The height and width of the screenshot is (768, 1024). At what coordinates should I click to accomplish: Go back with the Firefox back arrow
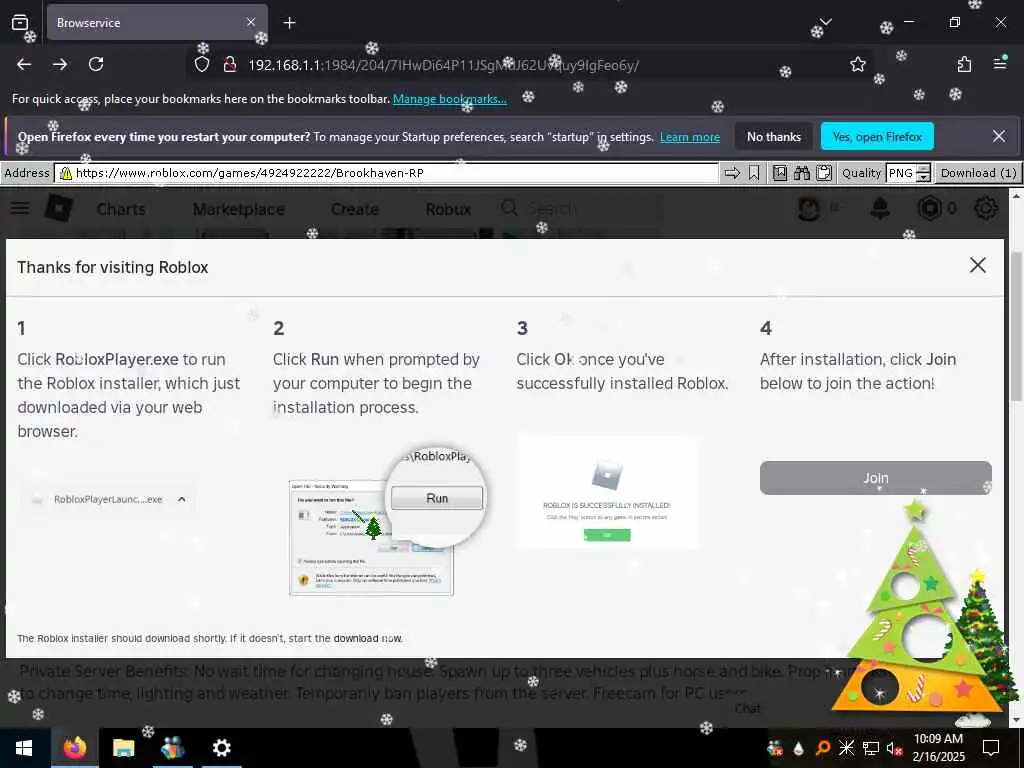24,65
